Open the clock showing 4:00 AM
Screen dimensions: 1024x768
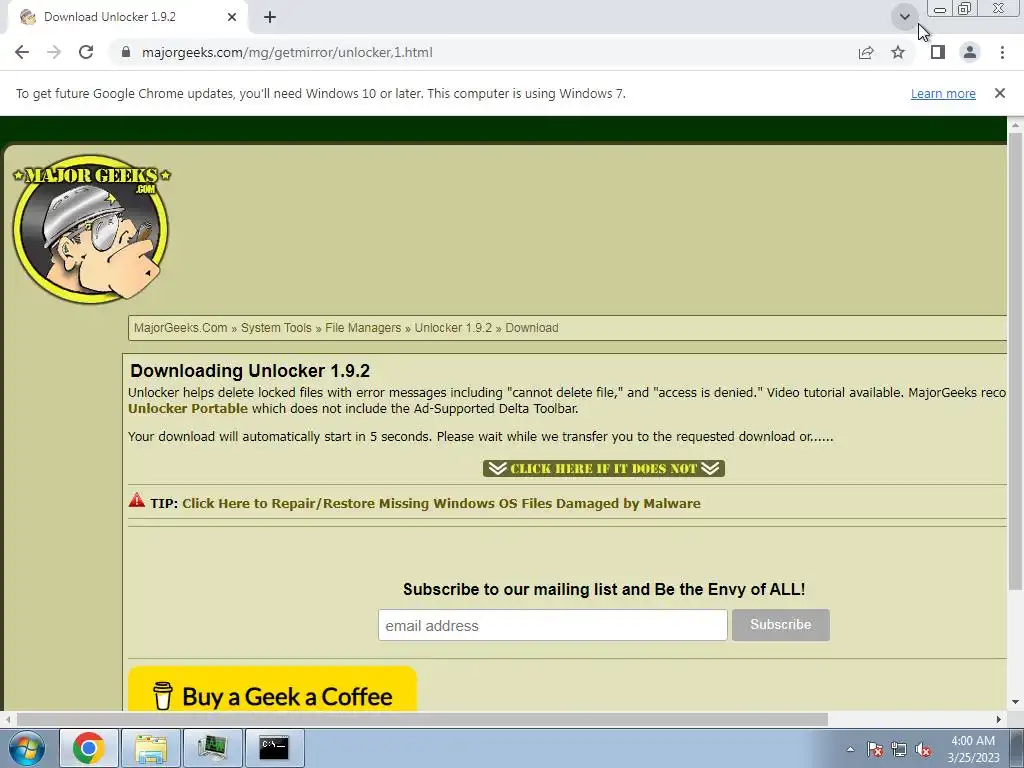973,749
